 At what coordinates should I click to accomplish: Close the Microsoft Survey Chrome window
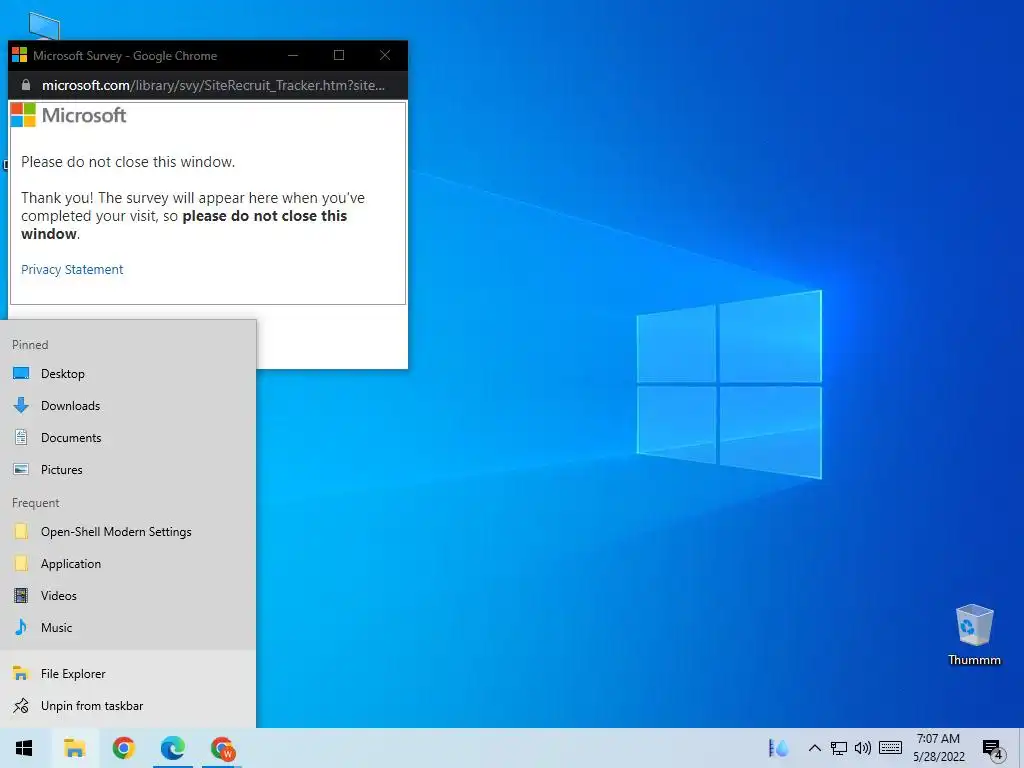pos(385,56)
